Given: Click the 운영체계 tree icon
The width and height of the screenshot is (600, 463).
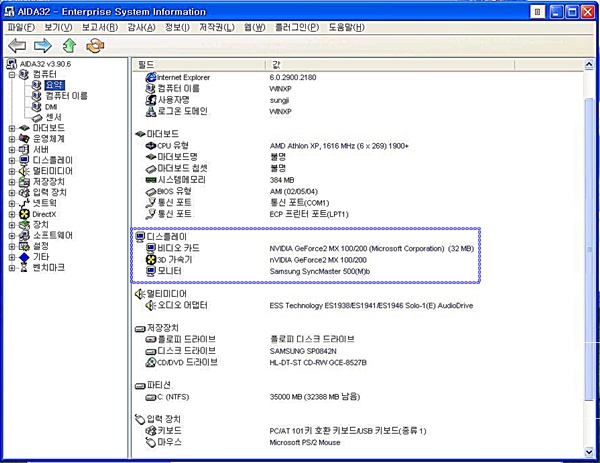Looking at the screenshot, I should click(24, 139).
